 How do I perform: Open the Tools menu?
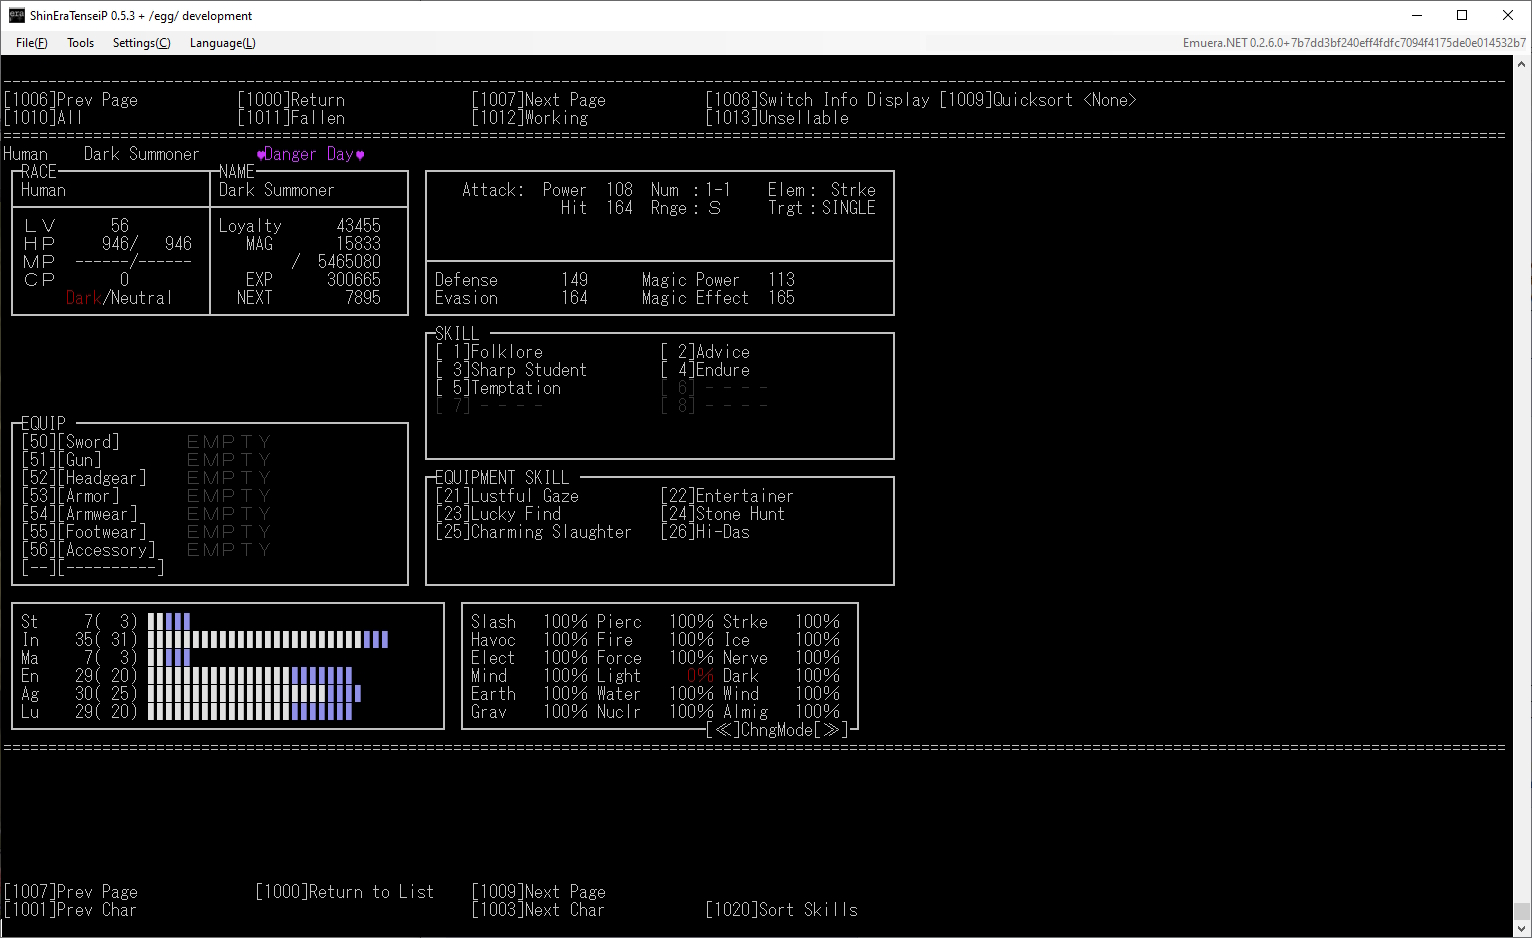coord(80,43)
